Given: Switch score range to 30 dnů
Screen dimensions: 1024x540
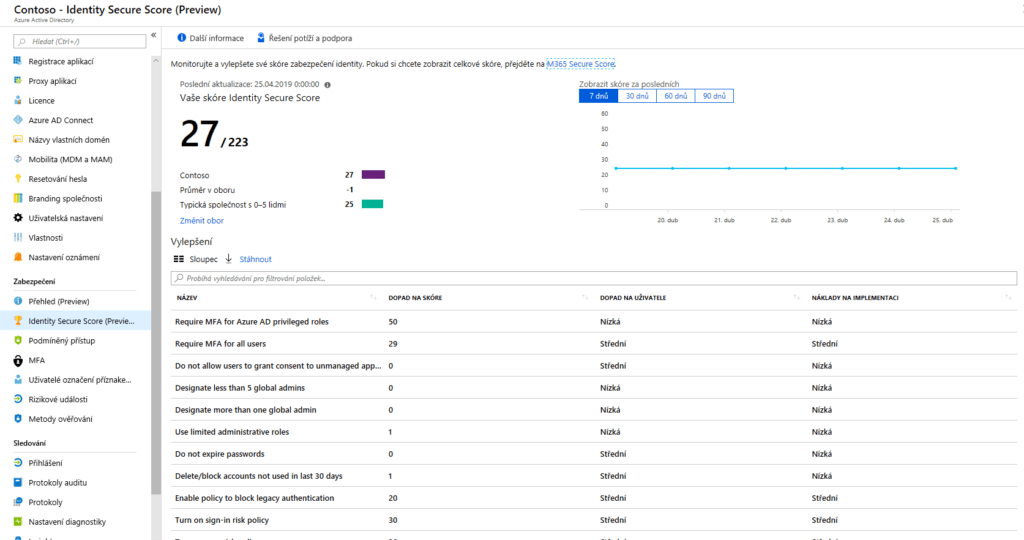Looking at the screenshot, I should [x=637, y=96].
